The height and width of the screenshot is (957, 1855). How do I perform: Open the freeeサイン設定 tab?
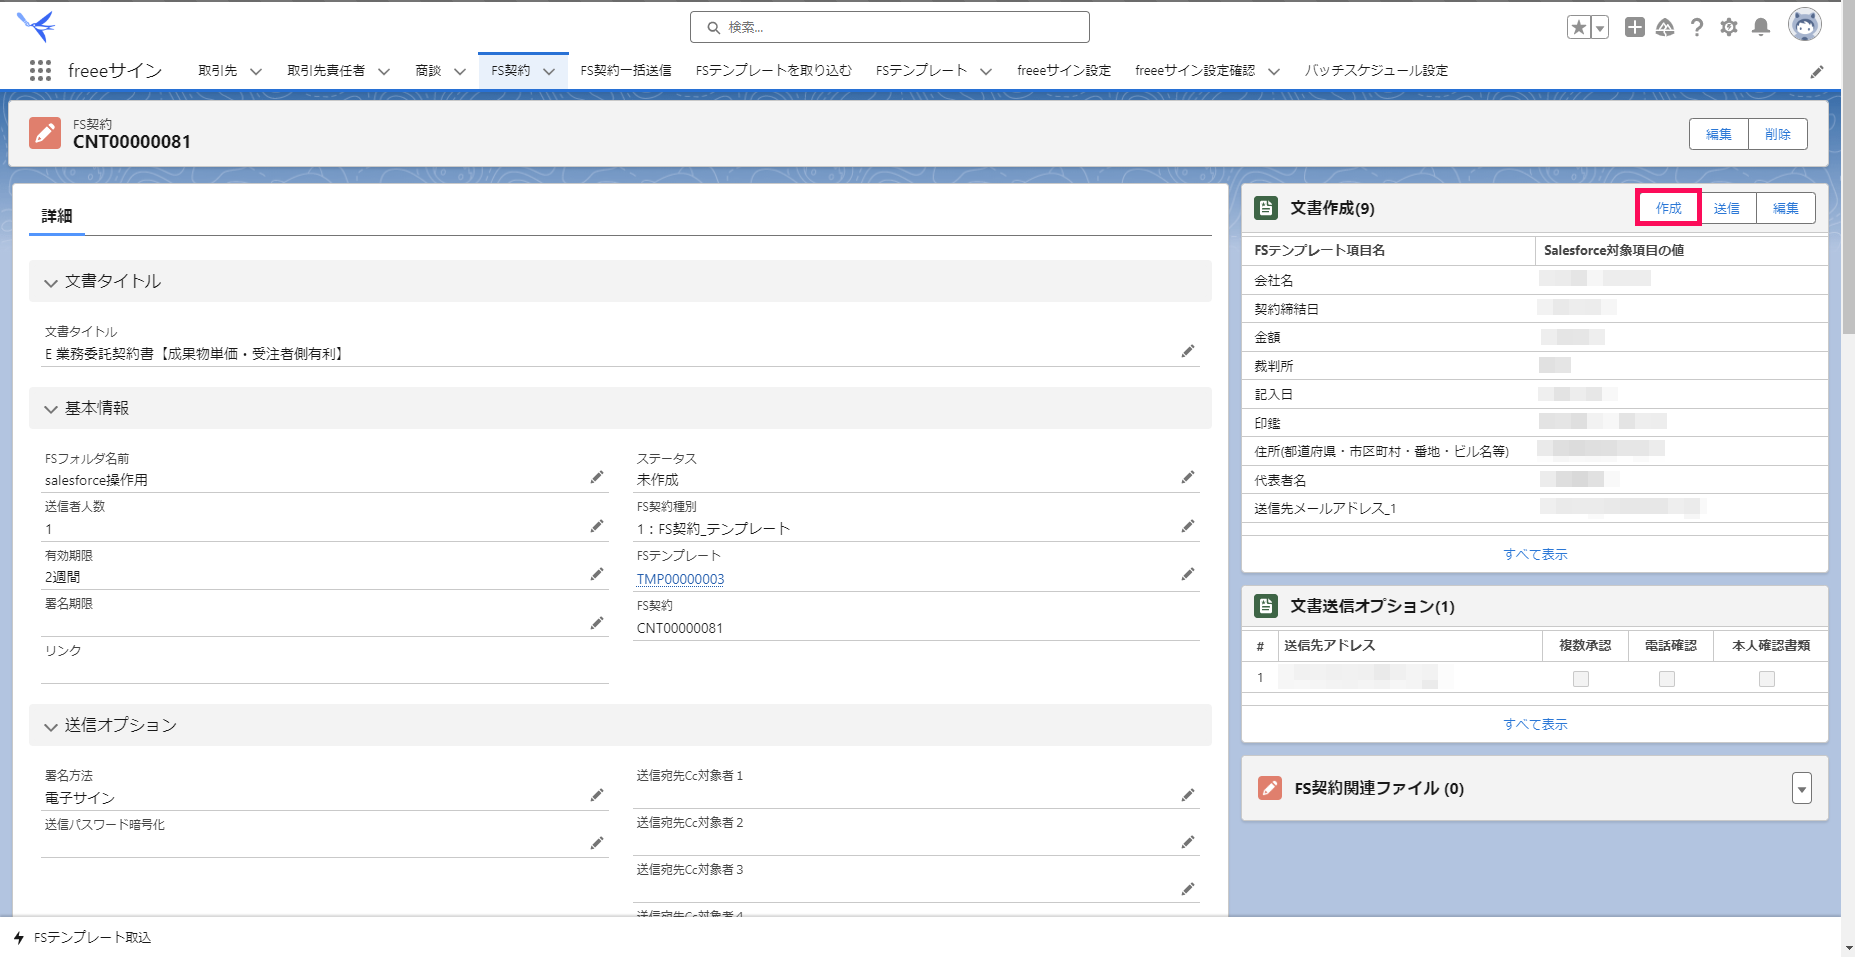click(x=1064, y=70)
